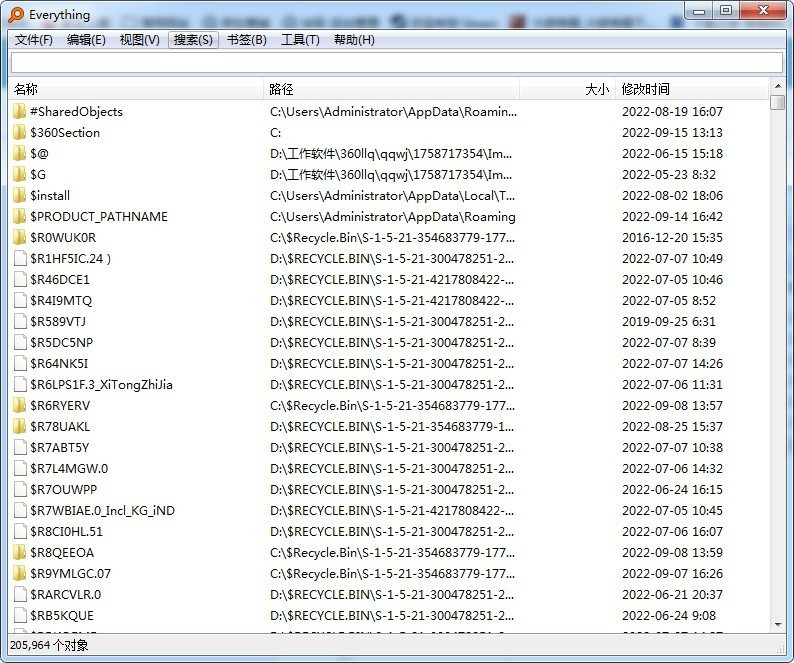Click the $R7WBIAE.0_Incl_KG_iND file icon
Viewport: 794px width, 663px height.
coord(20,511)
